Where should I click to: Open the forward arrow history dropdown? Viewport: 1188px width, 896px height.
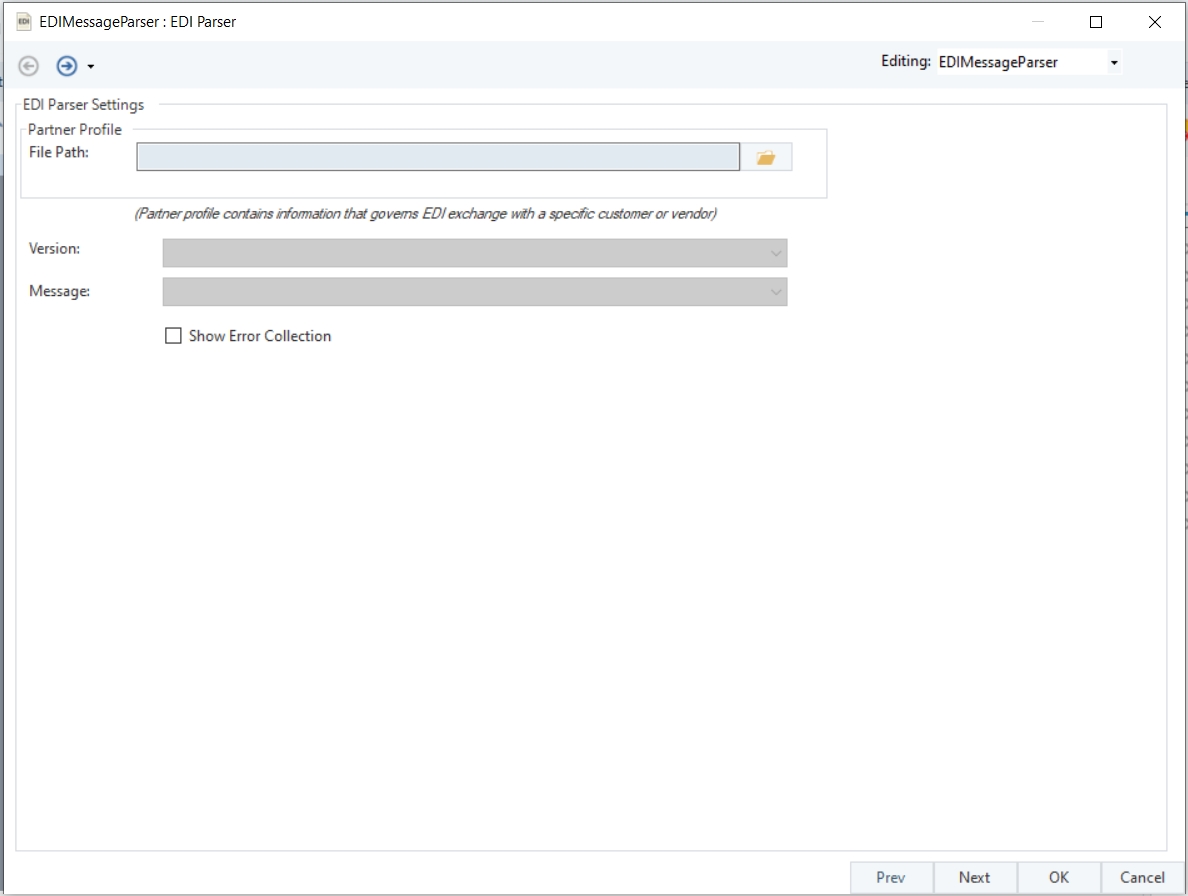[91, 67]
